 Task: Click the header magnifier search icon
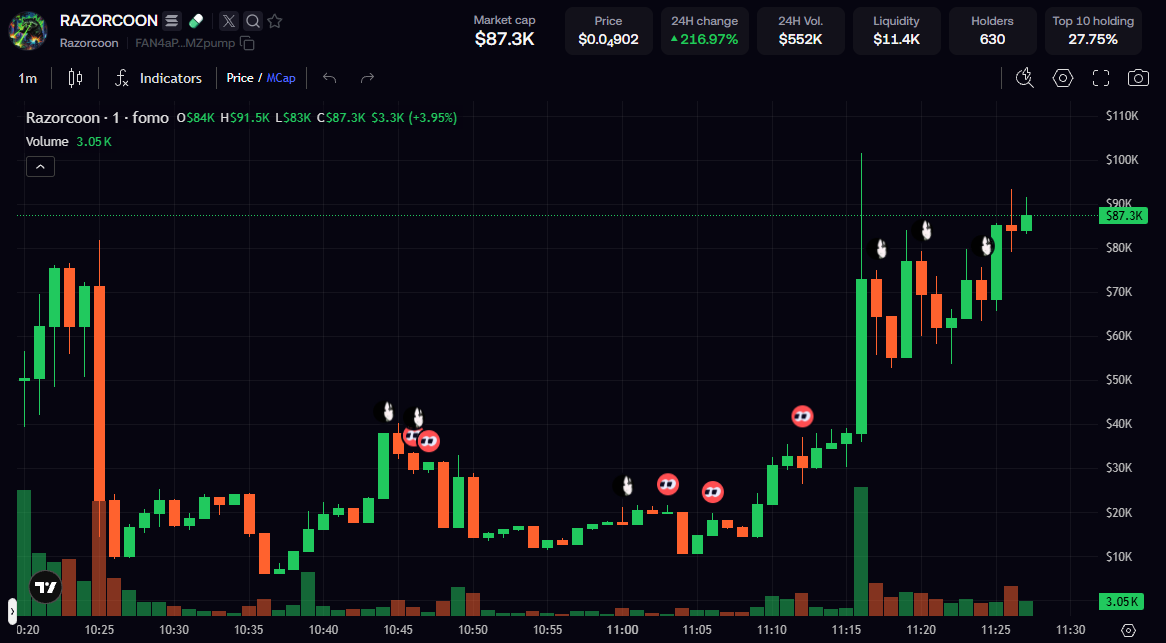[253, 21]
